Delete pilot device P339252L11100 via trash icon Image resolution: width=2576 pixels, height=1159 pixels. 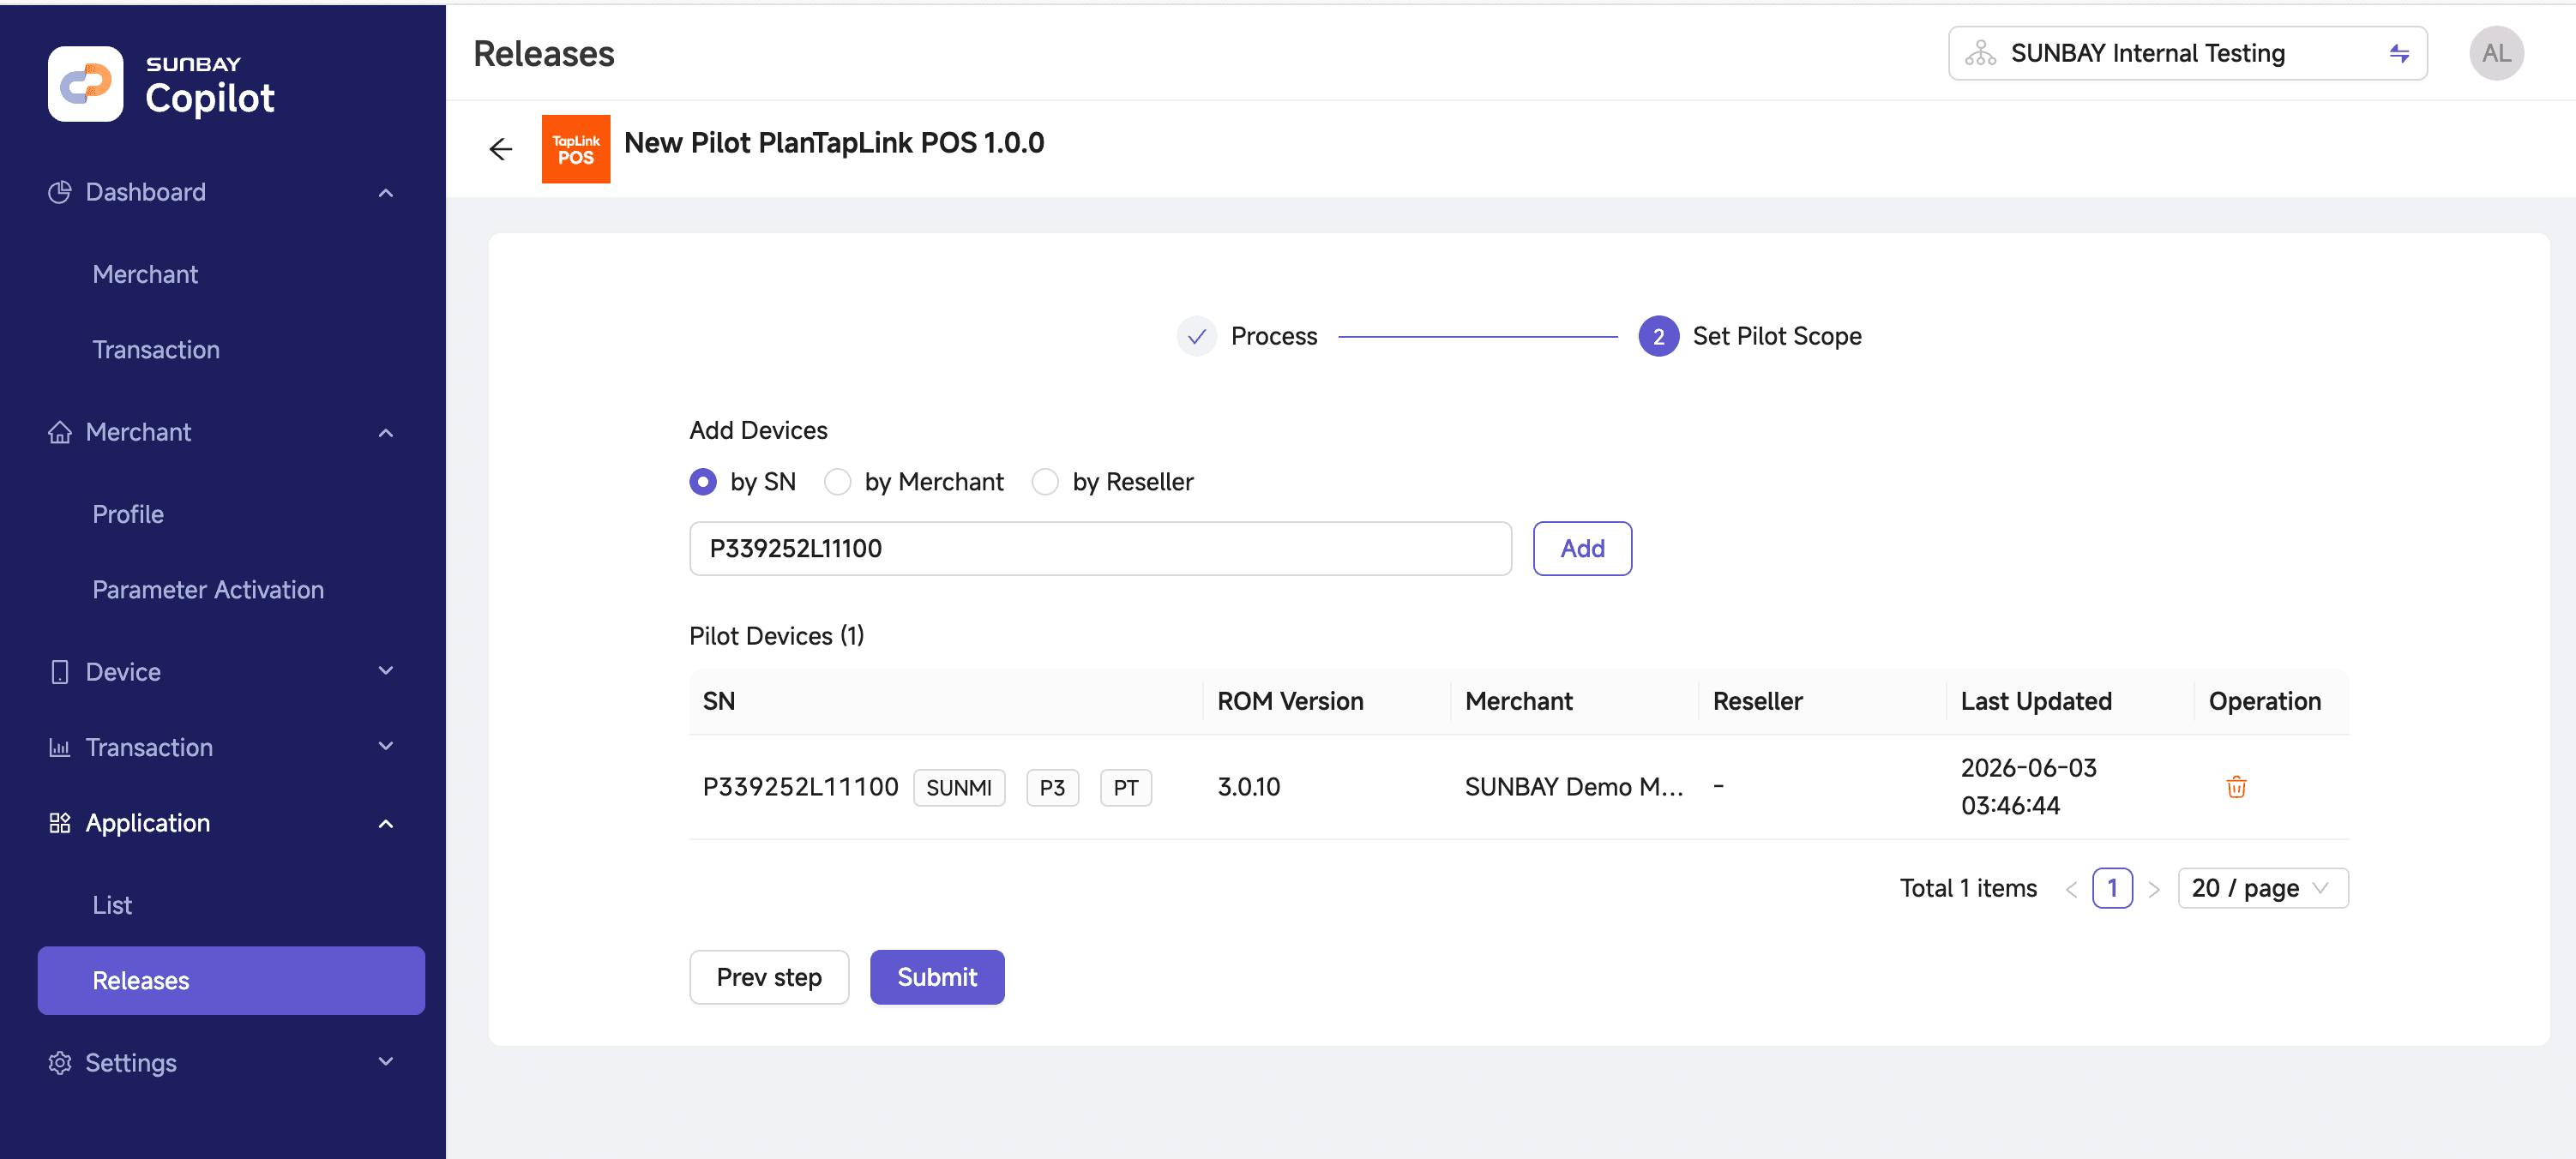2237,787
